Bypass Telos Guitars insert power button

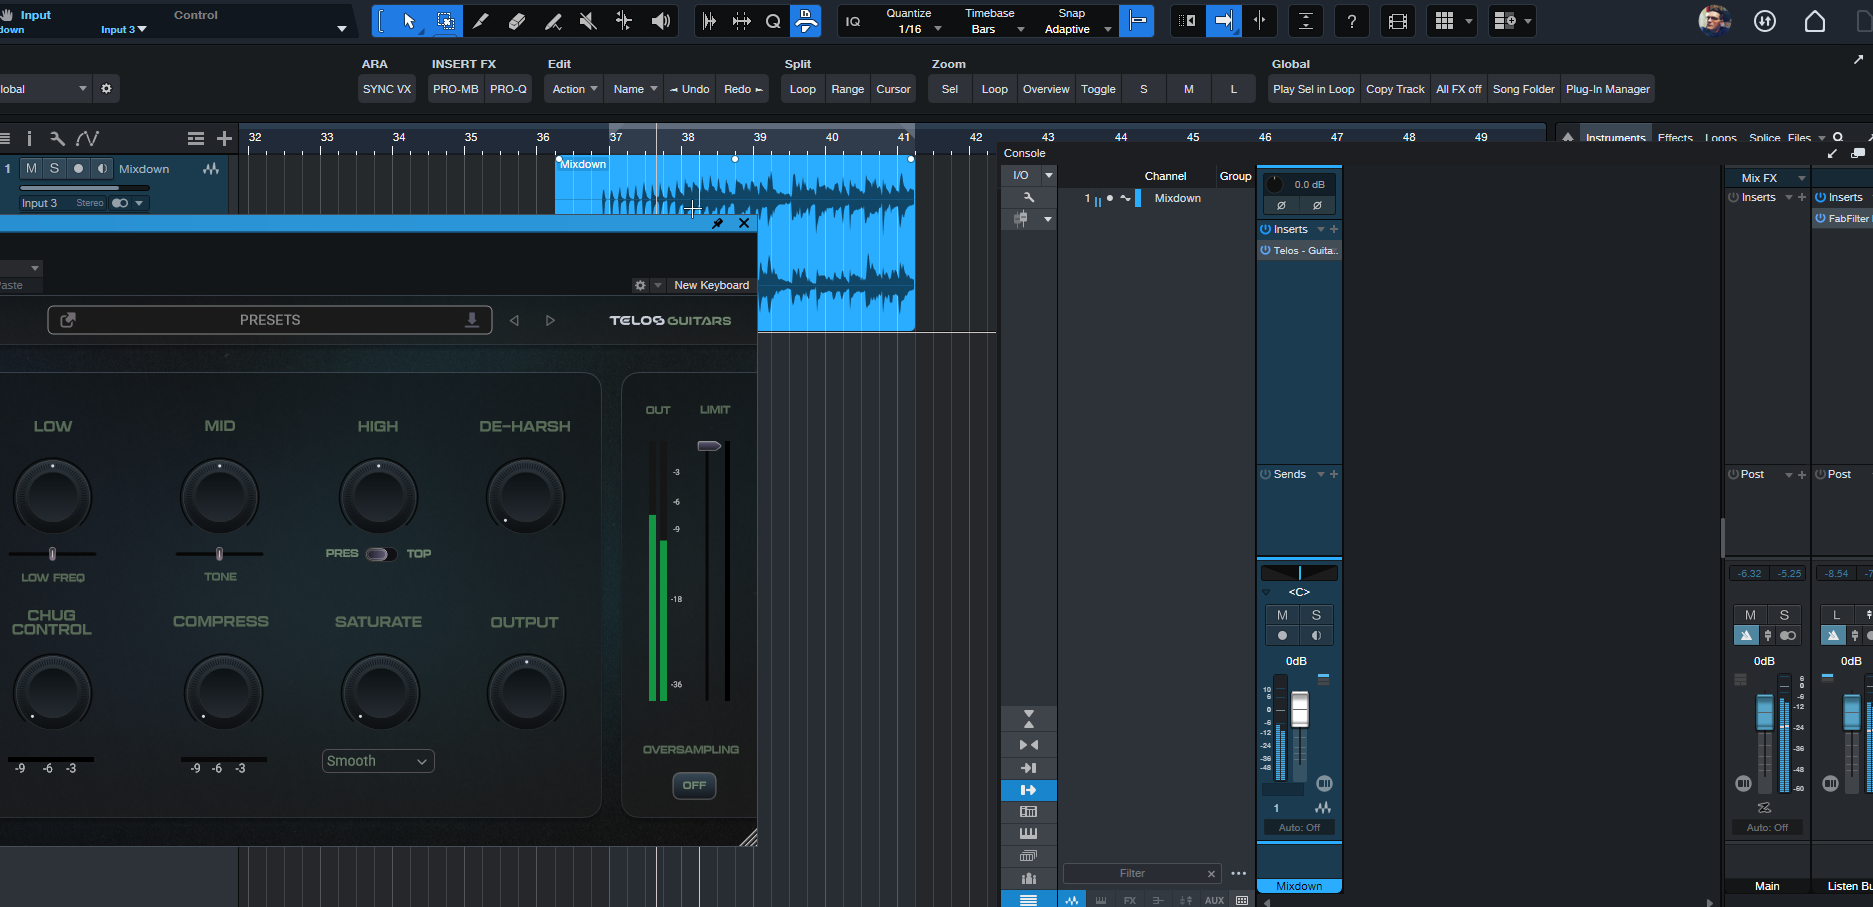click(1265, 251)
